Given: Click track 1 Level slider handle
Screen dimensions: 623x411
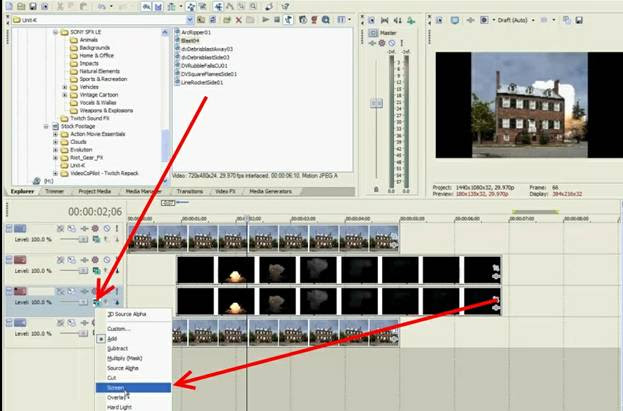Looking at the screenshot, I should (83, 239).
